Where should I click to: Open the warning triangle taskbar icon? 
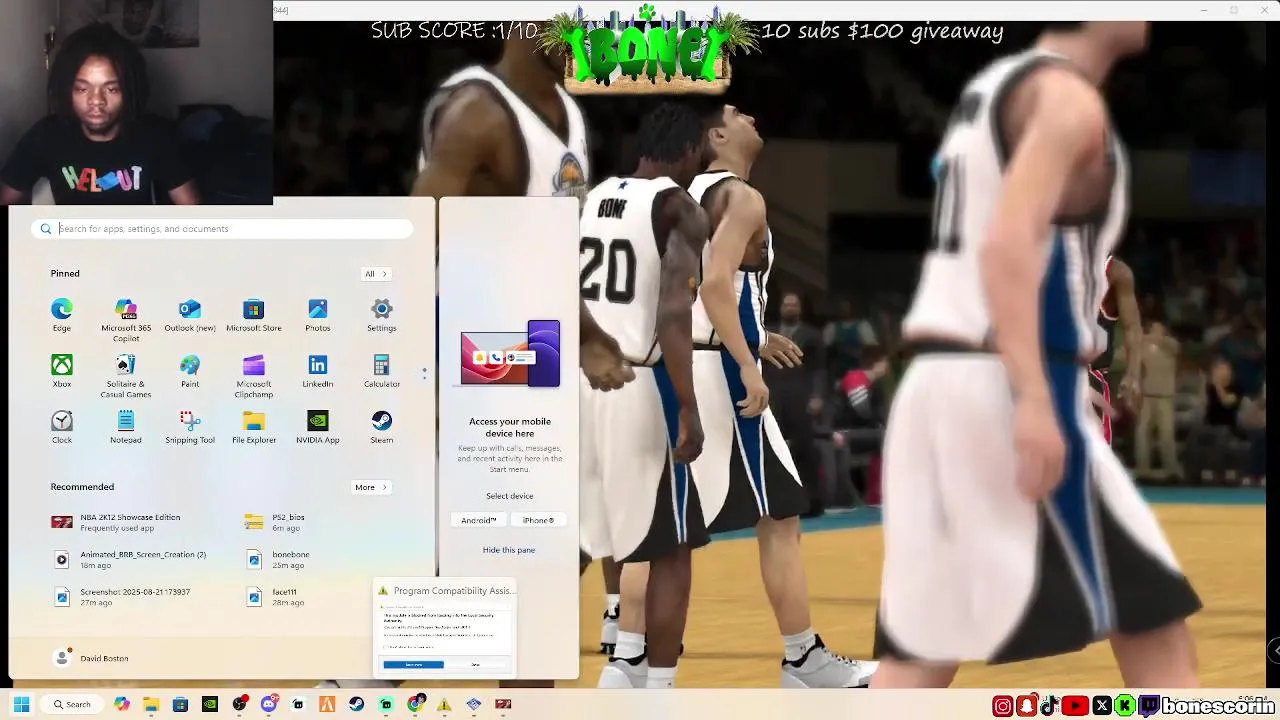444,704
